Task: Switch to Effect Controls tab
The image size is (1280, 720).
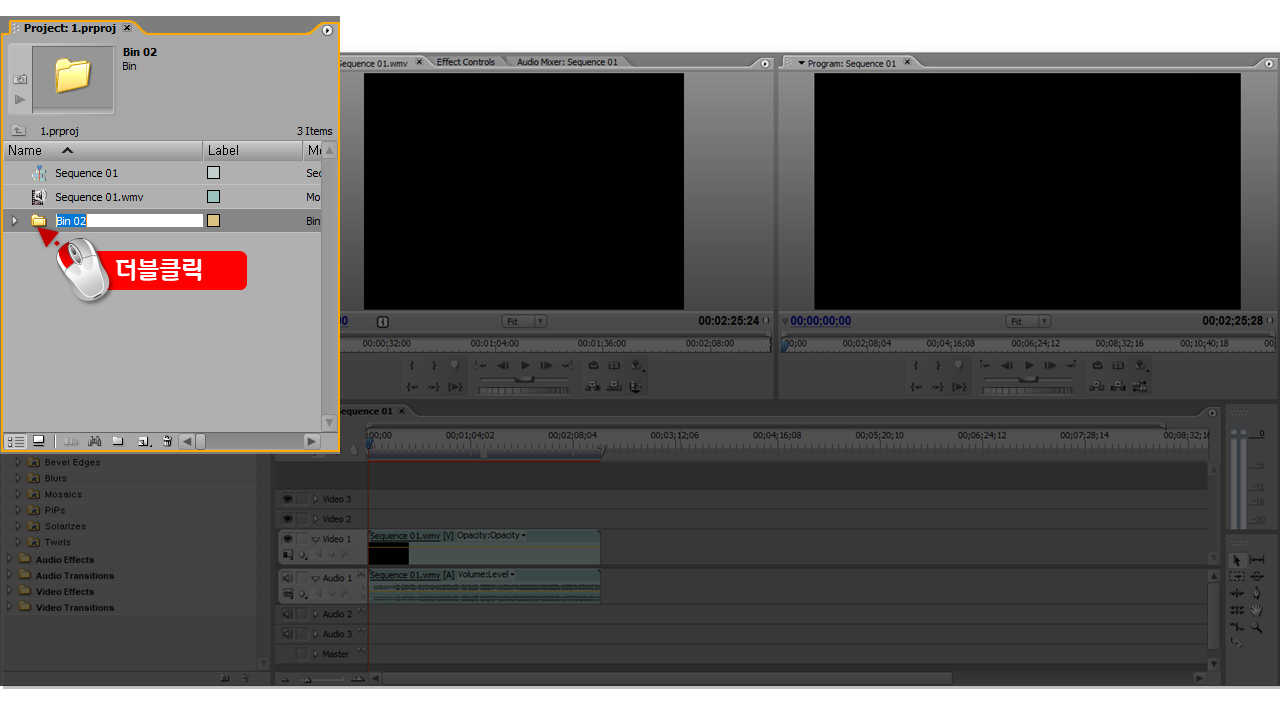Action: click(466, 62)
